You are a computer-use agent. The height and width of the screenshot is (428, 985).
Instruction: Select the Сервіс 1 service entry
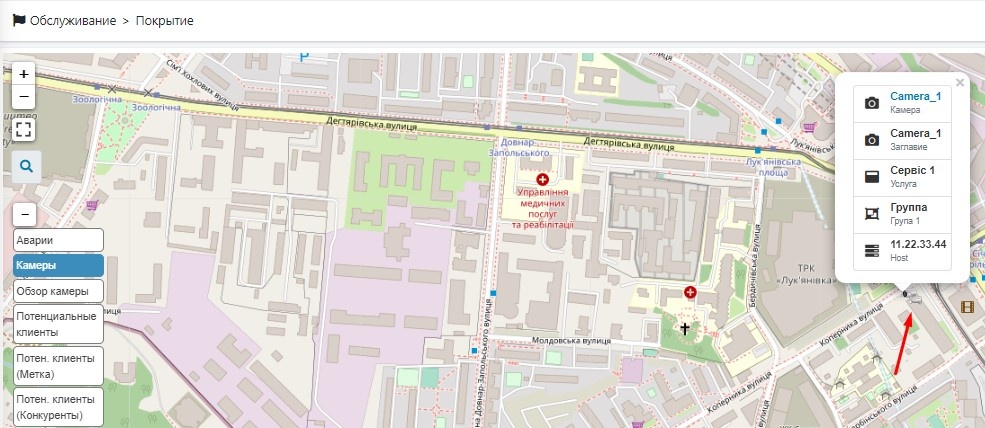pyautogui.click(x=902, y=177)
